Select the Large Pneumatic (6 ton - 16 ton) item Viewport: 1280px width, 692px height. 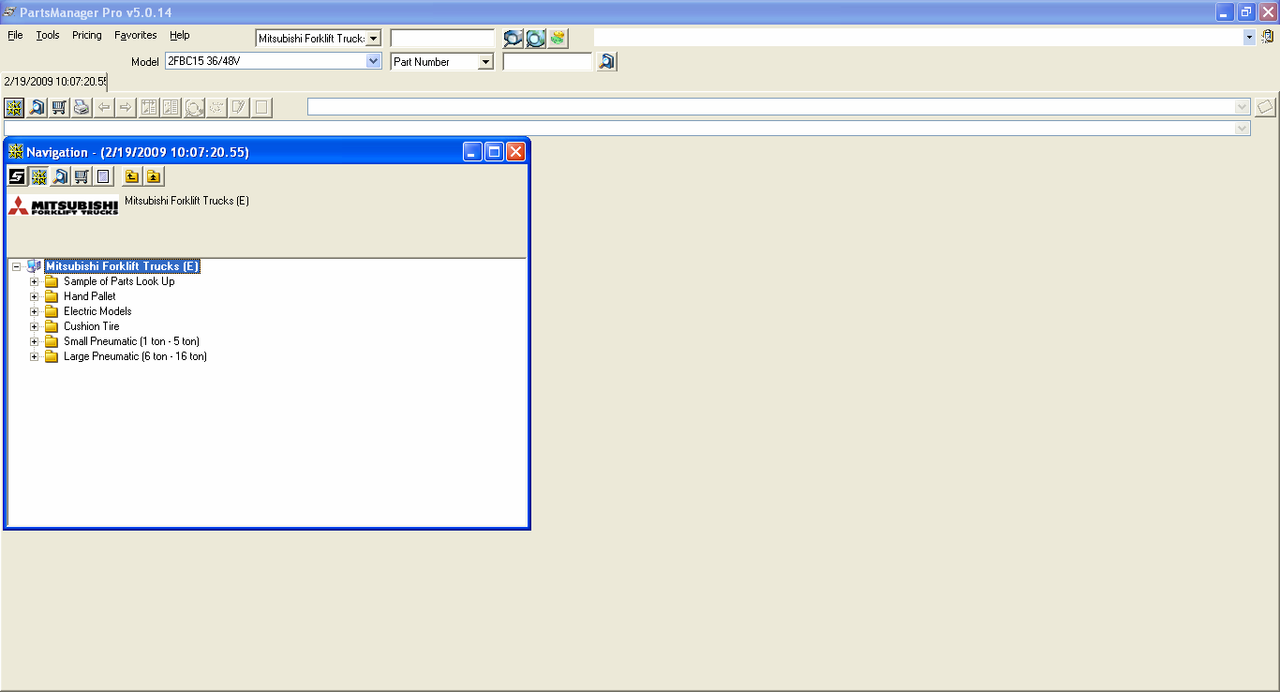[135, 357]
